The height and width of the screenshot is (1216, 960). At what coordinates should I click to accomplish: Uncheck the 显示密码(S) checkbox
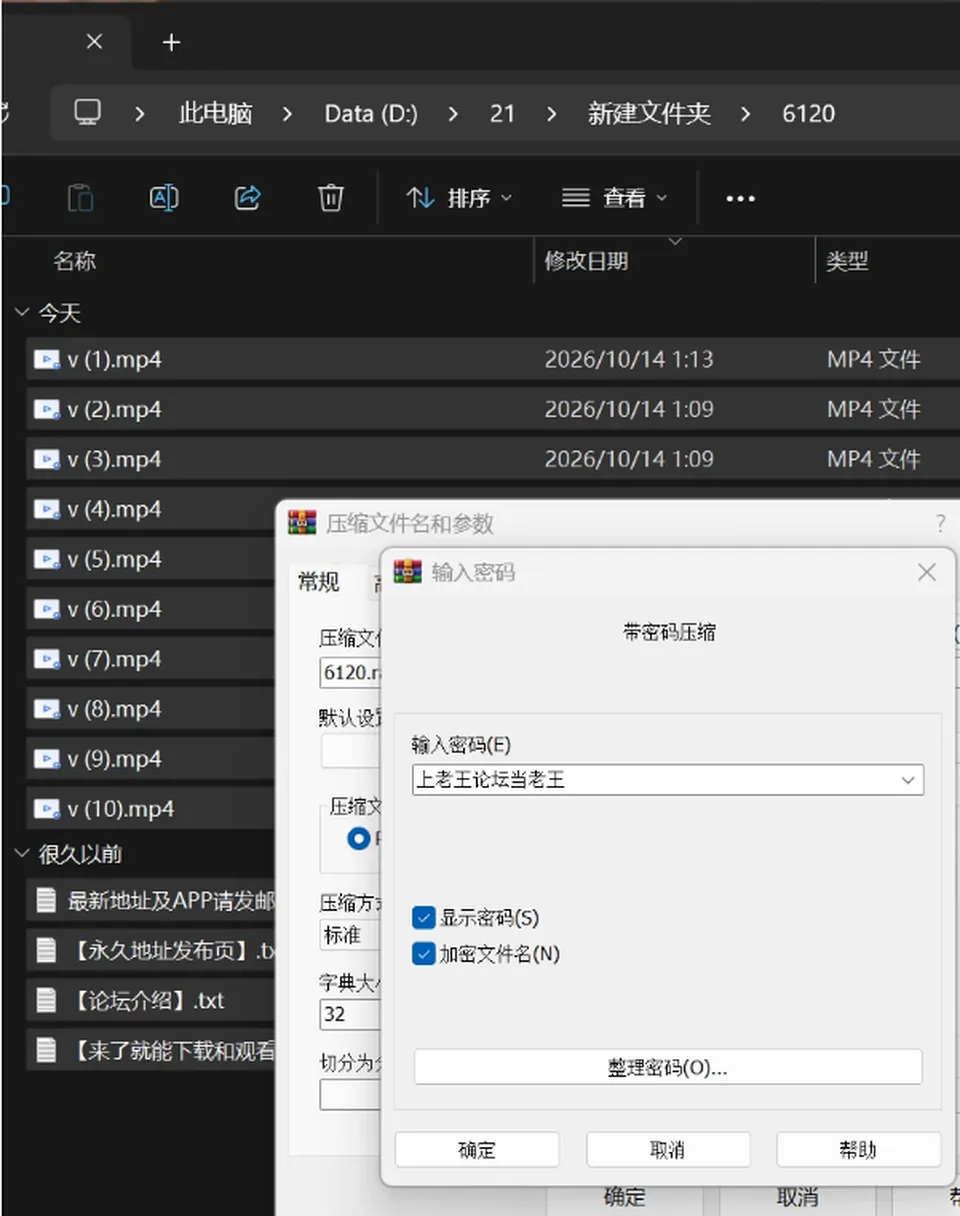point(424,917)
